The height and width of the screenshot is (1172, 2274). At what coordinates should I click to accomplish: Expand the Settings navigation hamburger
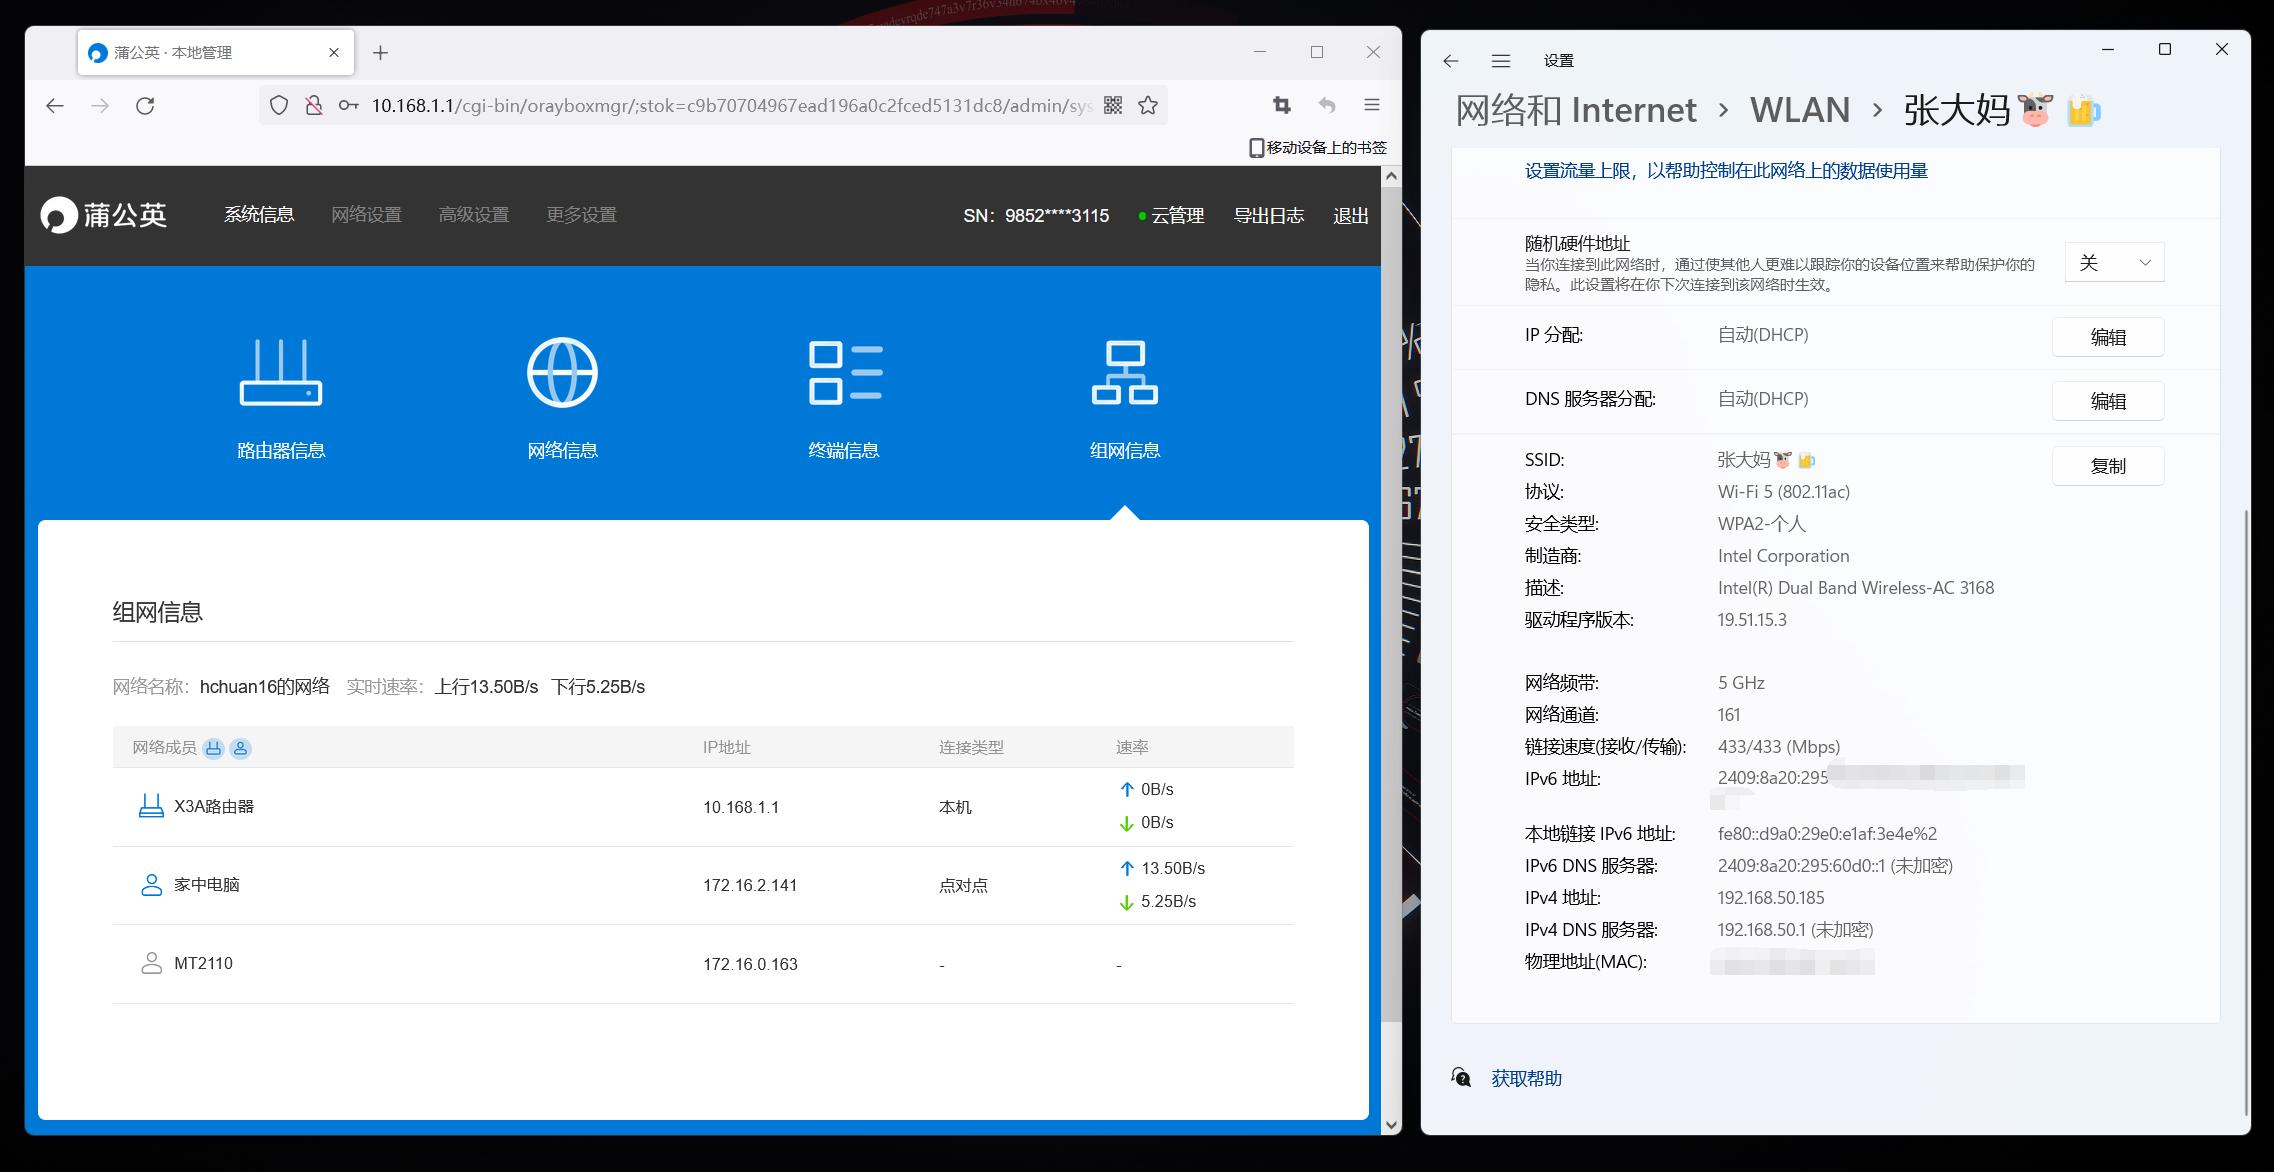click(1500, 61)
